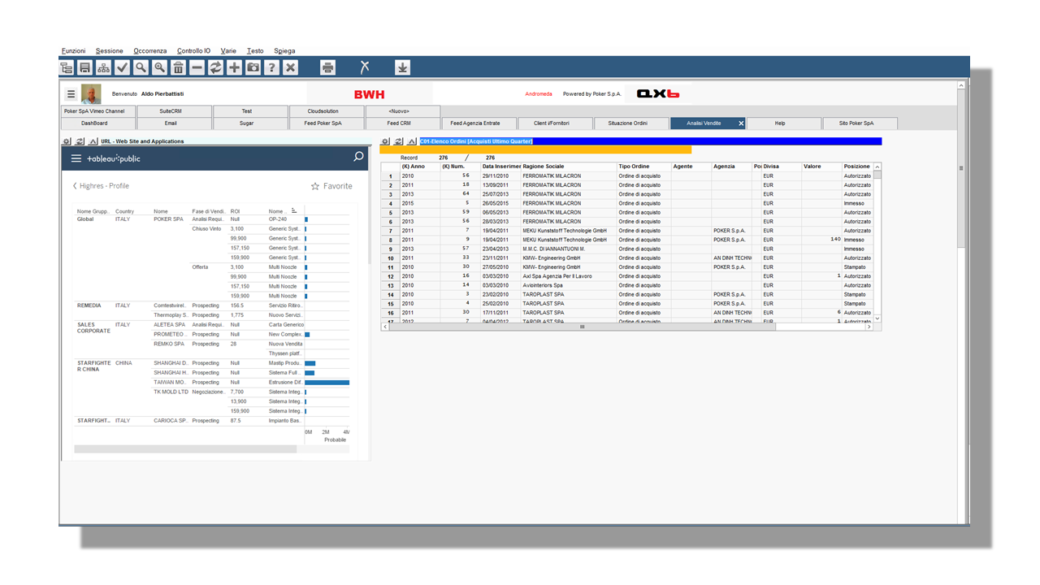Click the printer icon
This screenshot has height=585, width=1040.
point(328,68)
